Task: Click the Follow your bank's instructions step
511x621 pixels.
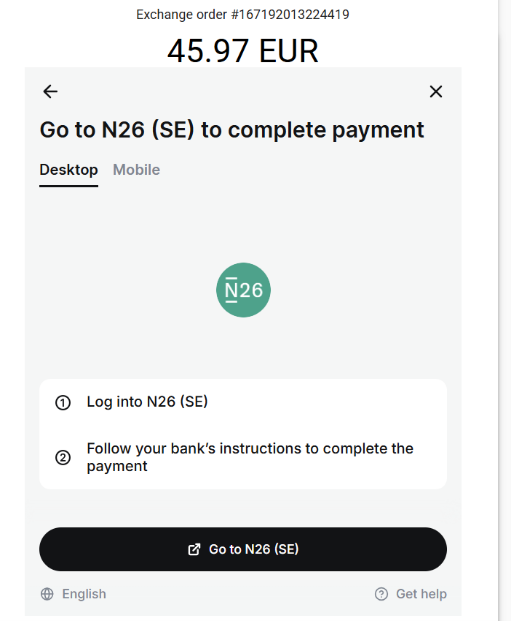Action: point(250,457)
